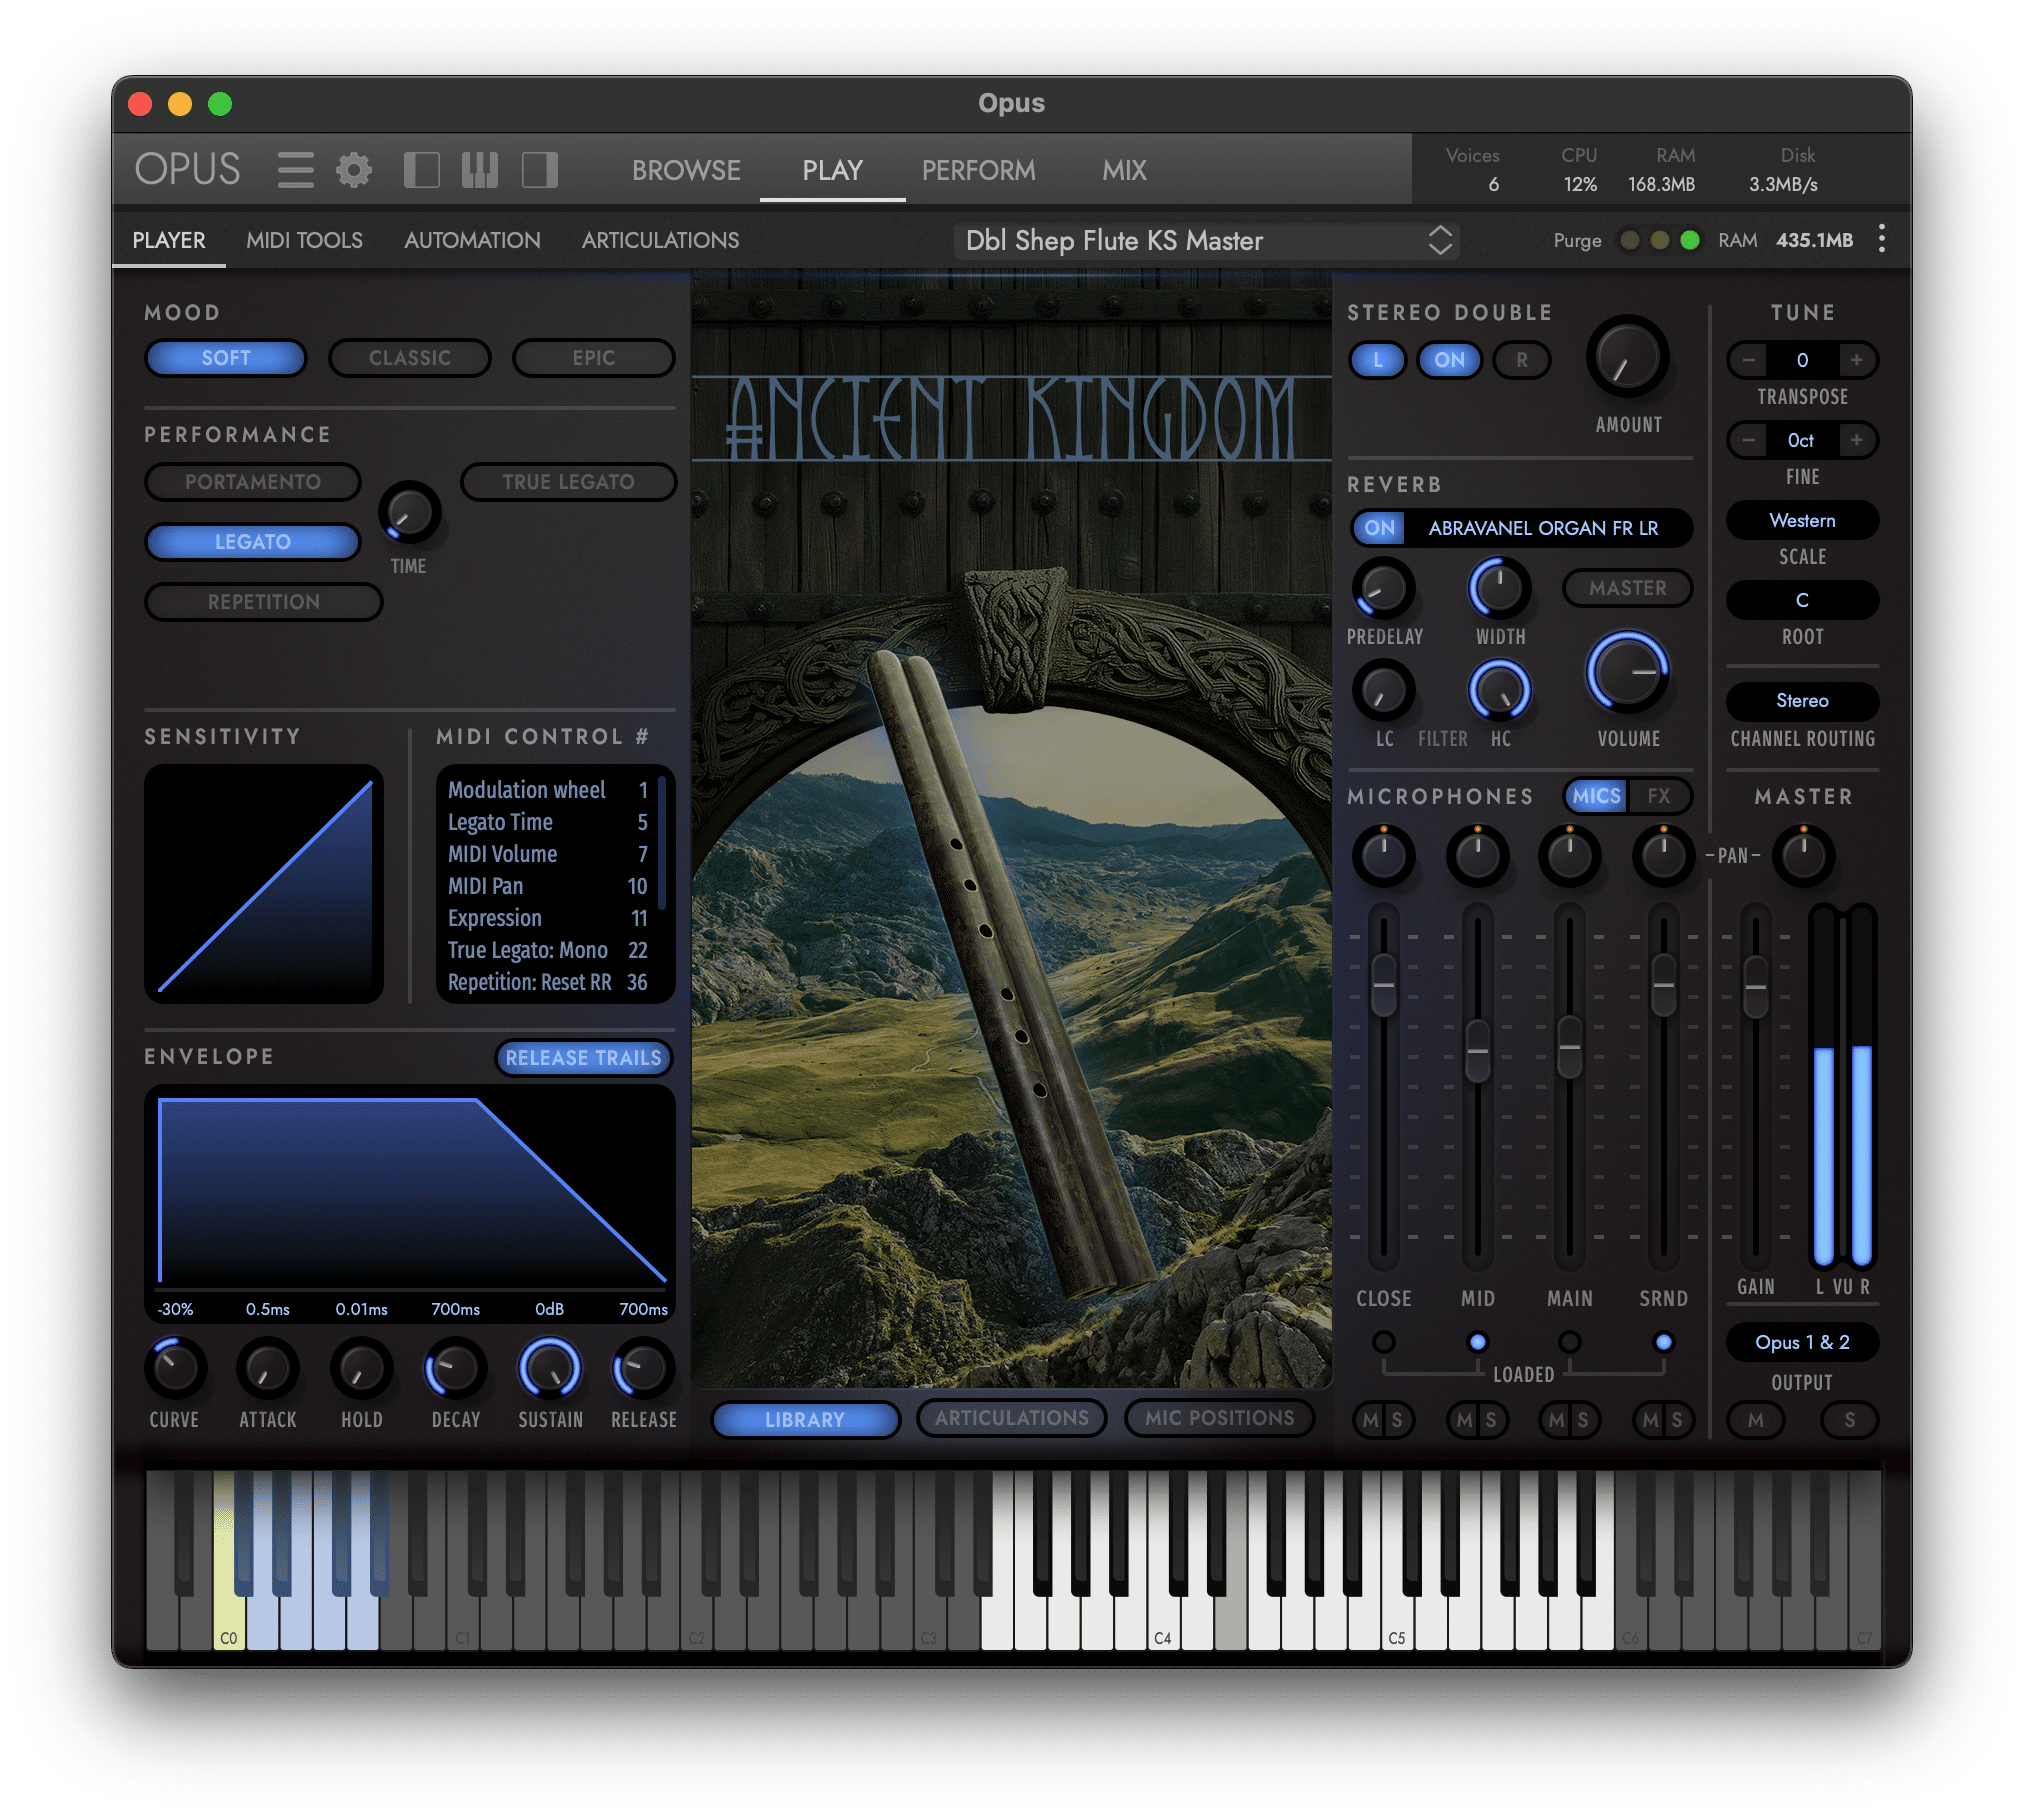Toggle the keyboard panel icon
Screen dimensions: 2024x1816
coord(480,170)
